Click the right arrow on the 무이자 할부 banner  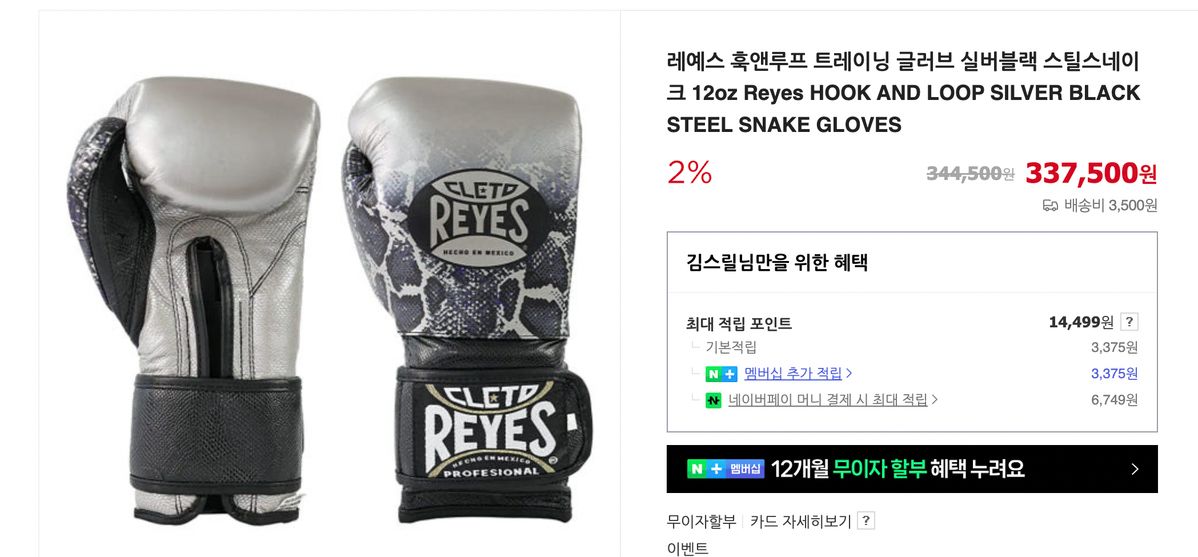pyautogui.click(x=1135, y=469)
